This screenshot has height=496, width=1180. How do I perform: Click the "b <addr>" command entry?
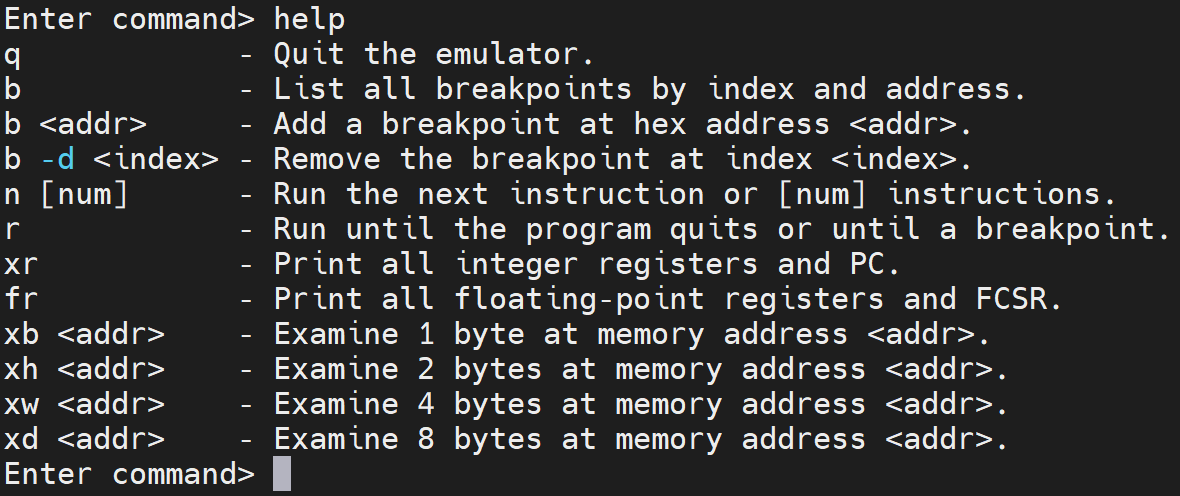(76, 123)
